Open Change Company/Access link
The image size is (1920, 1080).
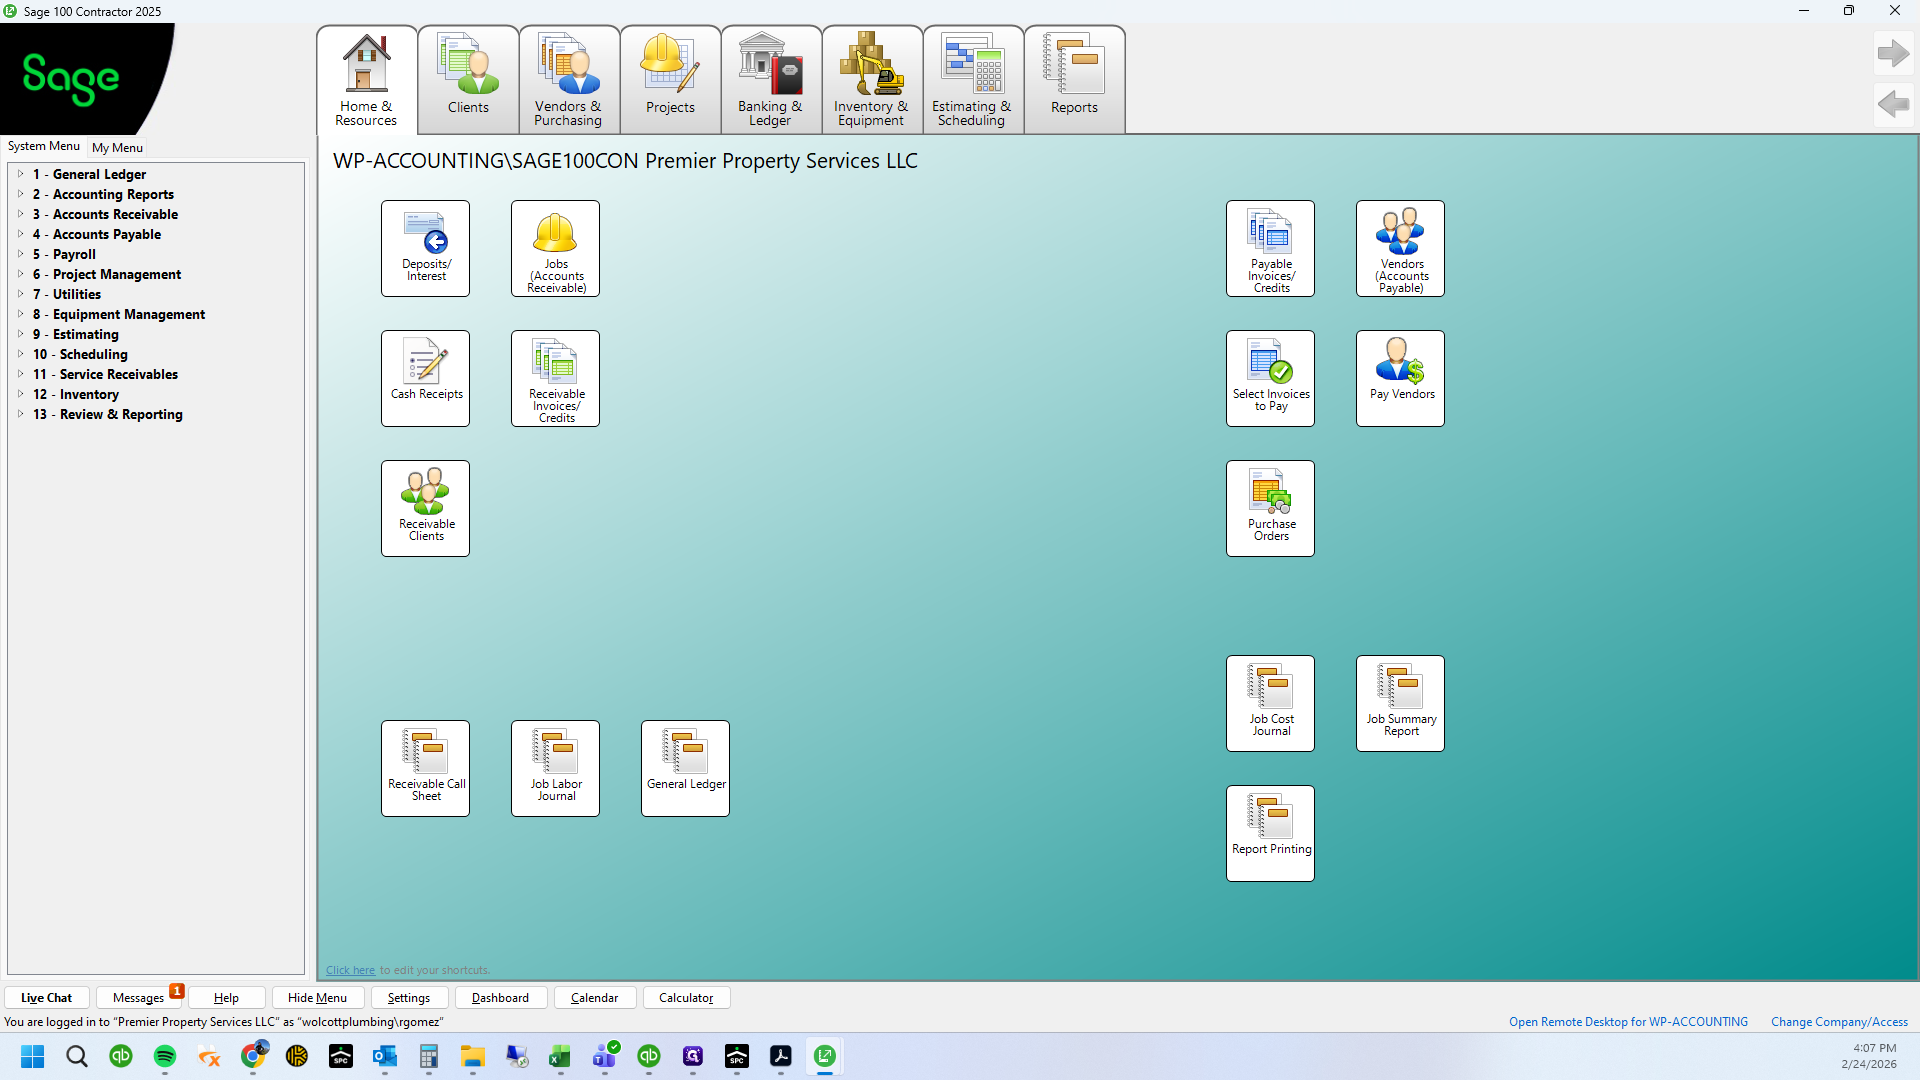point(1839,1022)
